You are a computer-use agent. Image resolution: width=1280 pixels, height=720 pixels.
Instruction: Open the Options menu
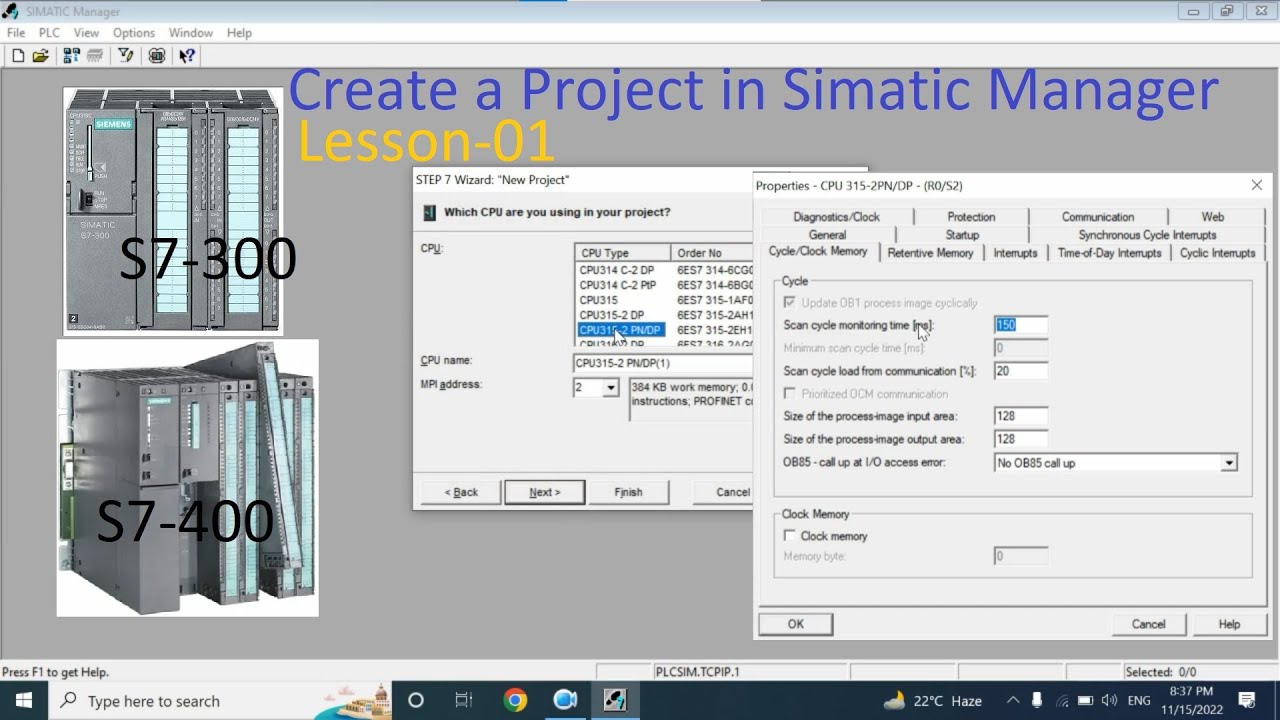(133, 32)
